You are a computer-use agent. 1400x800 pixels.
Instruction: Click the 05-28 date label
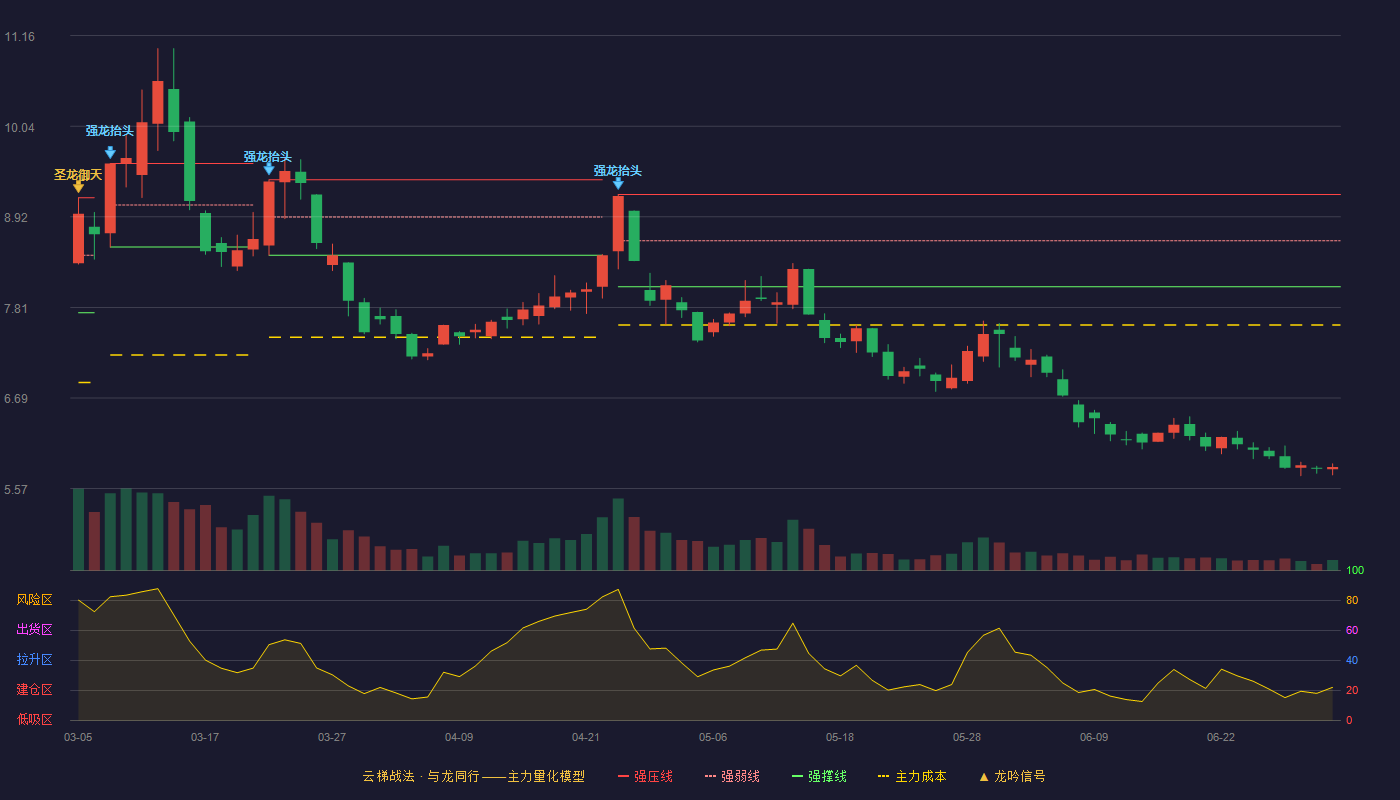click(x=967, y=737)
